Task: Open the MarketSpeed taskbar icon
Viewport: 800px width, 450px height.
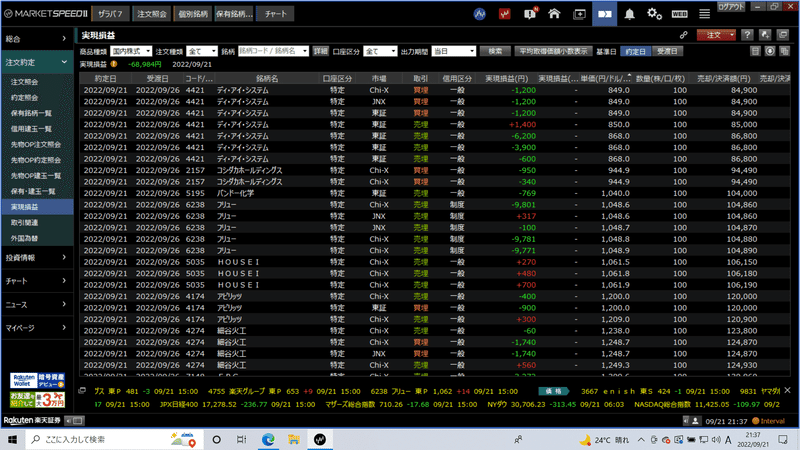Action: (320, 439)
